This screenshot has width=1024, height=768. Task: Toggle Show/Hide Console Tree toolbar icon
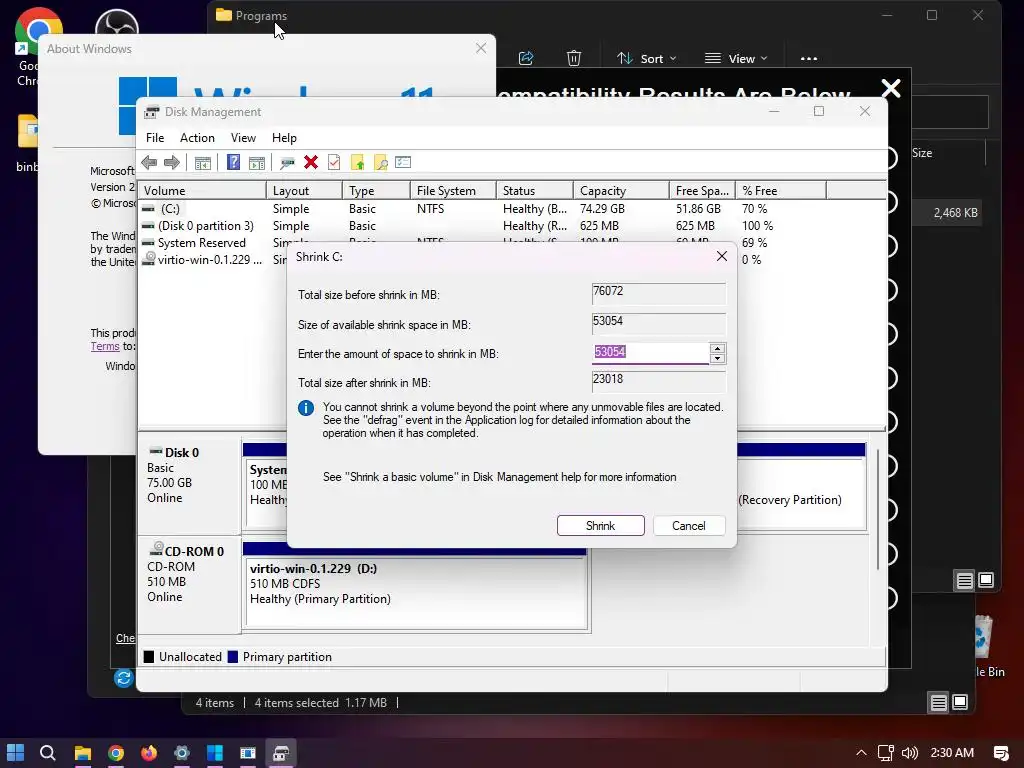pos(202,163)
